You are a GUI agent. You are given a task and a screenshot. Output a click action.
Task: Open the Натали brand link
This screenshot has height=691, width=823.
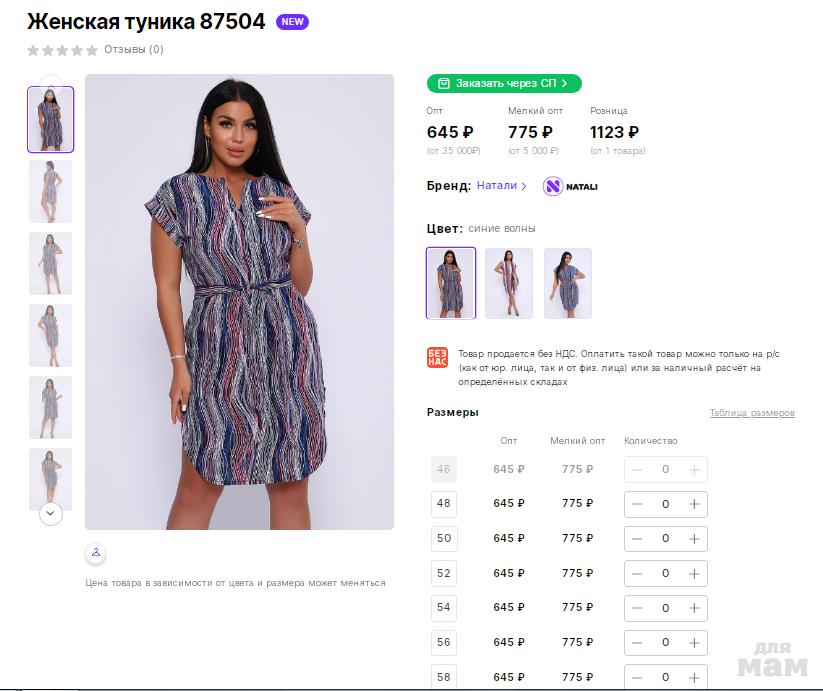501,186
